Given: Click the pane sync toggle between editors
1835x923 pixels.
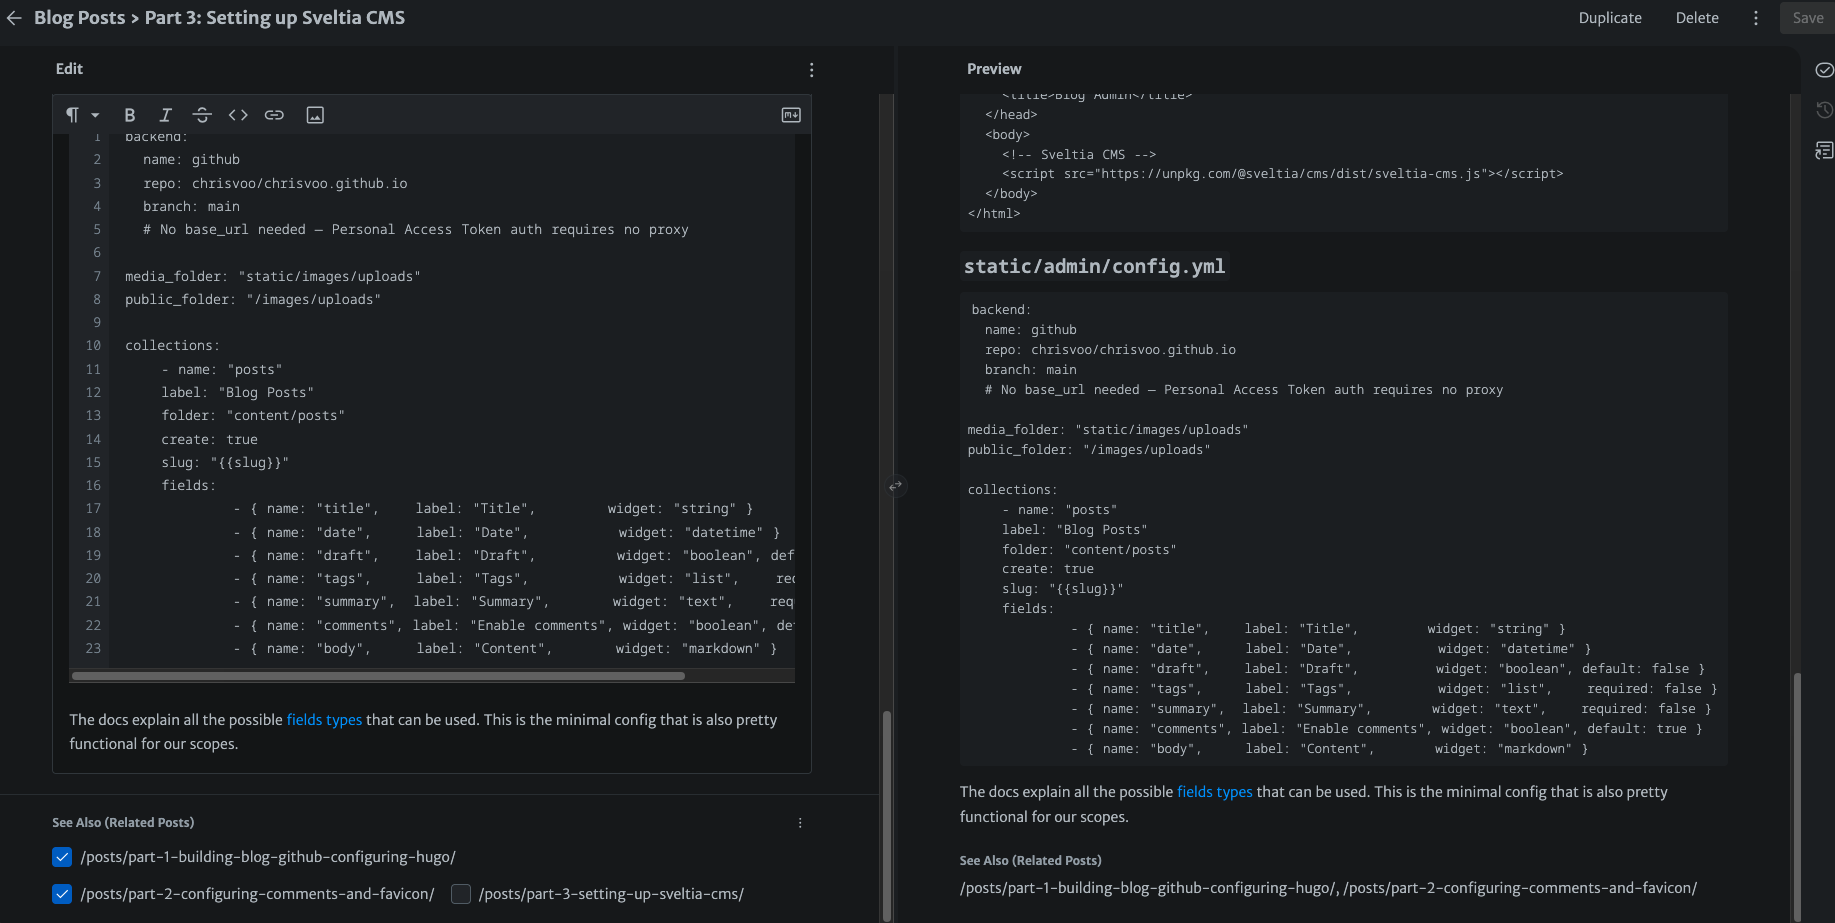Looking at the screenshot, I should click(895, 486).
